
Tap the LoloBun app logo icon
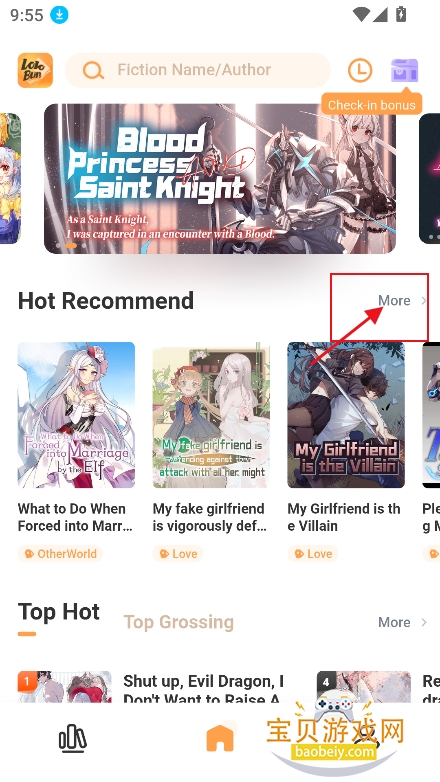(35, 70)
